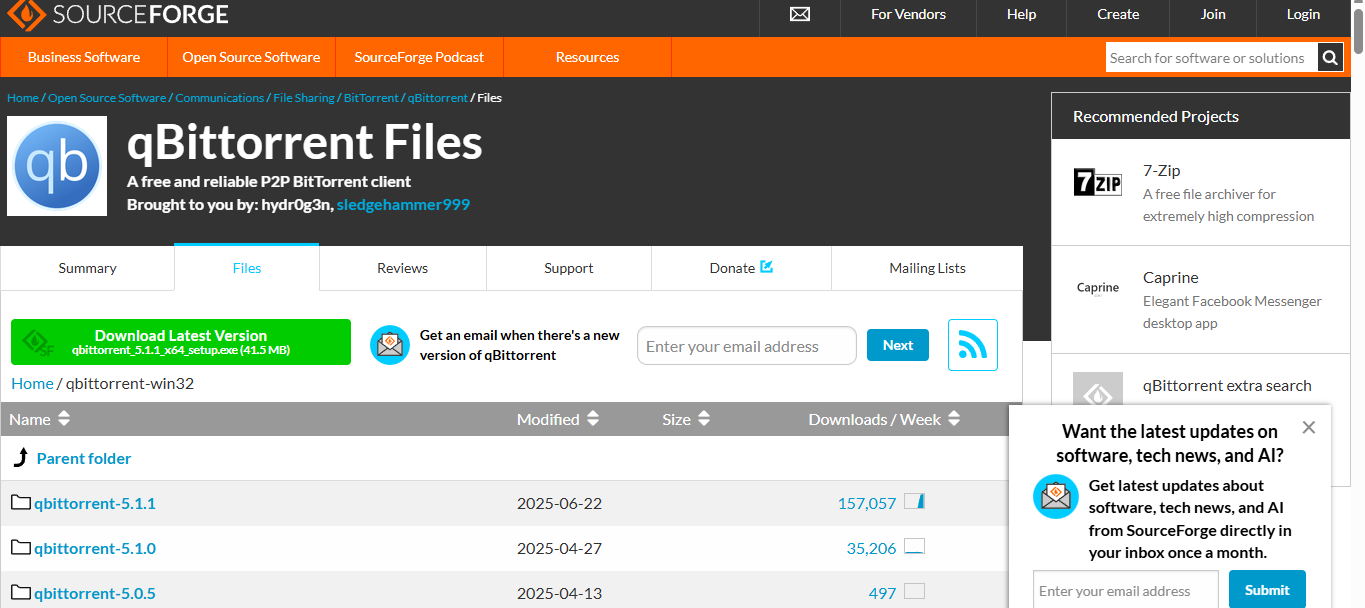Click the Login header link

(x=1303, y=14)
